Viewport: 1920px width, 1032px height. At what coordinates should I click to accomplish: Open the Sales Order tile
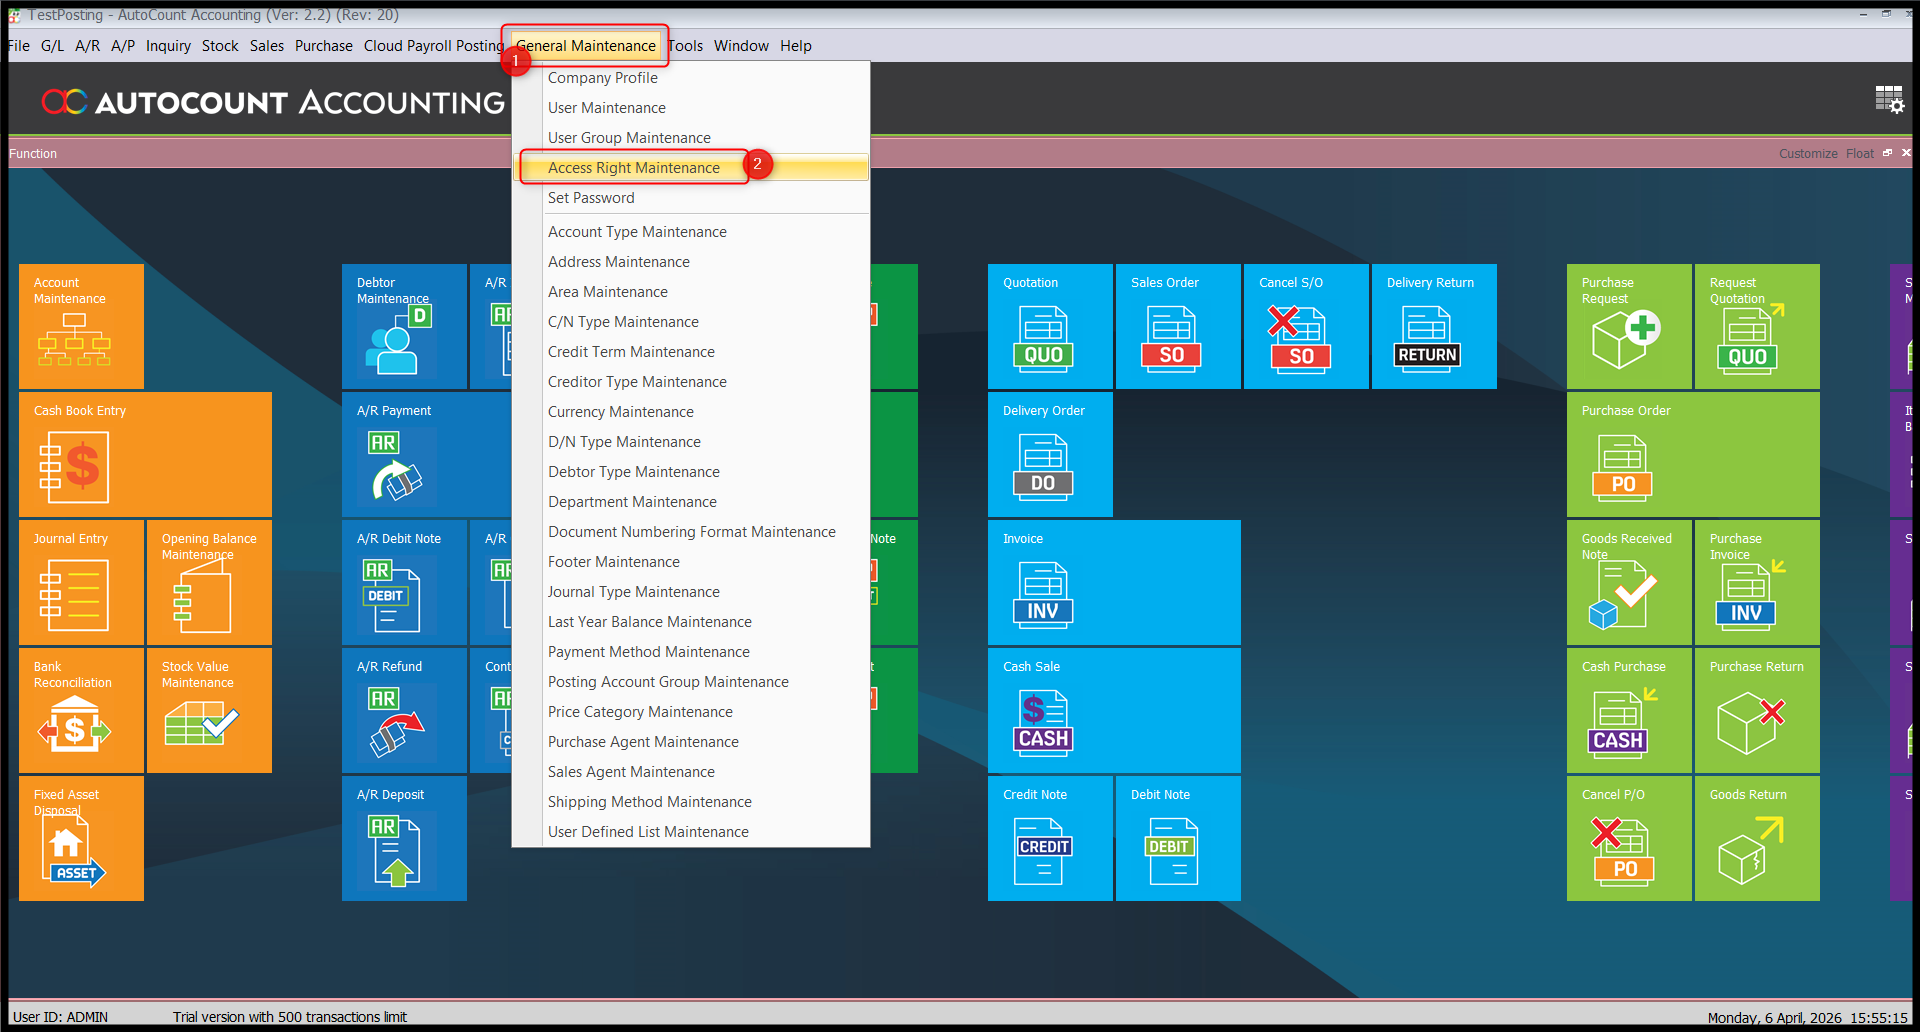[1178, 326]
